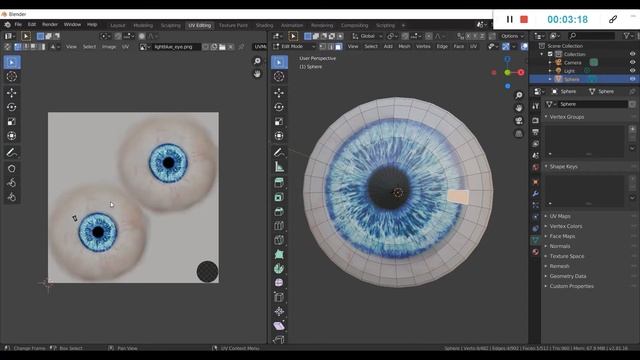Click the pan hand icon in UV editor
This screenshot has height=360, width=640.
(x=257, y=74)
